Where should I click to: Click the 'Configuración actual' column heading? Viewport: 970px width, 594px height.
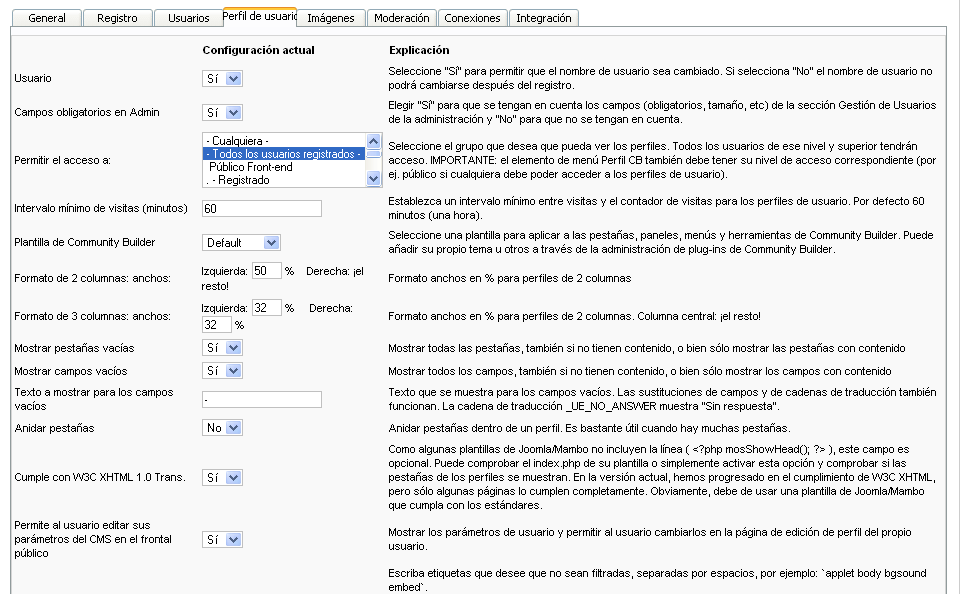click(259, 50)
